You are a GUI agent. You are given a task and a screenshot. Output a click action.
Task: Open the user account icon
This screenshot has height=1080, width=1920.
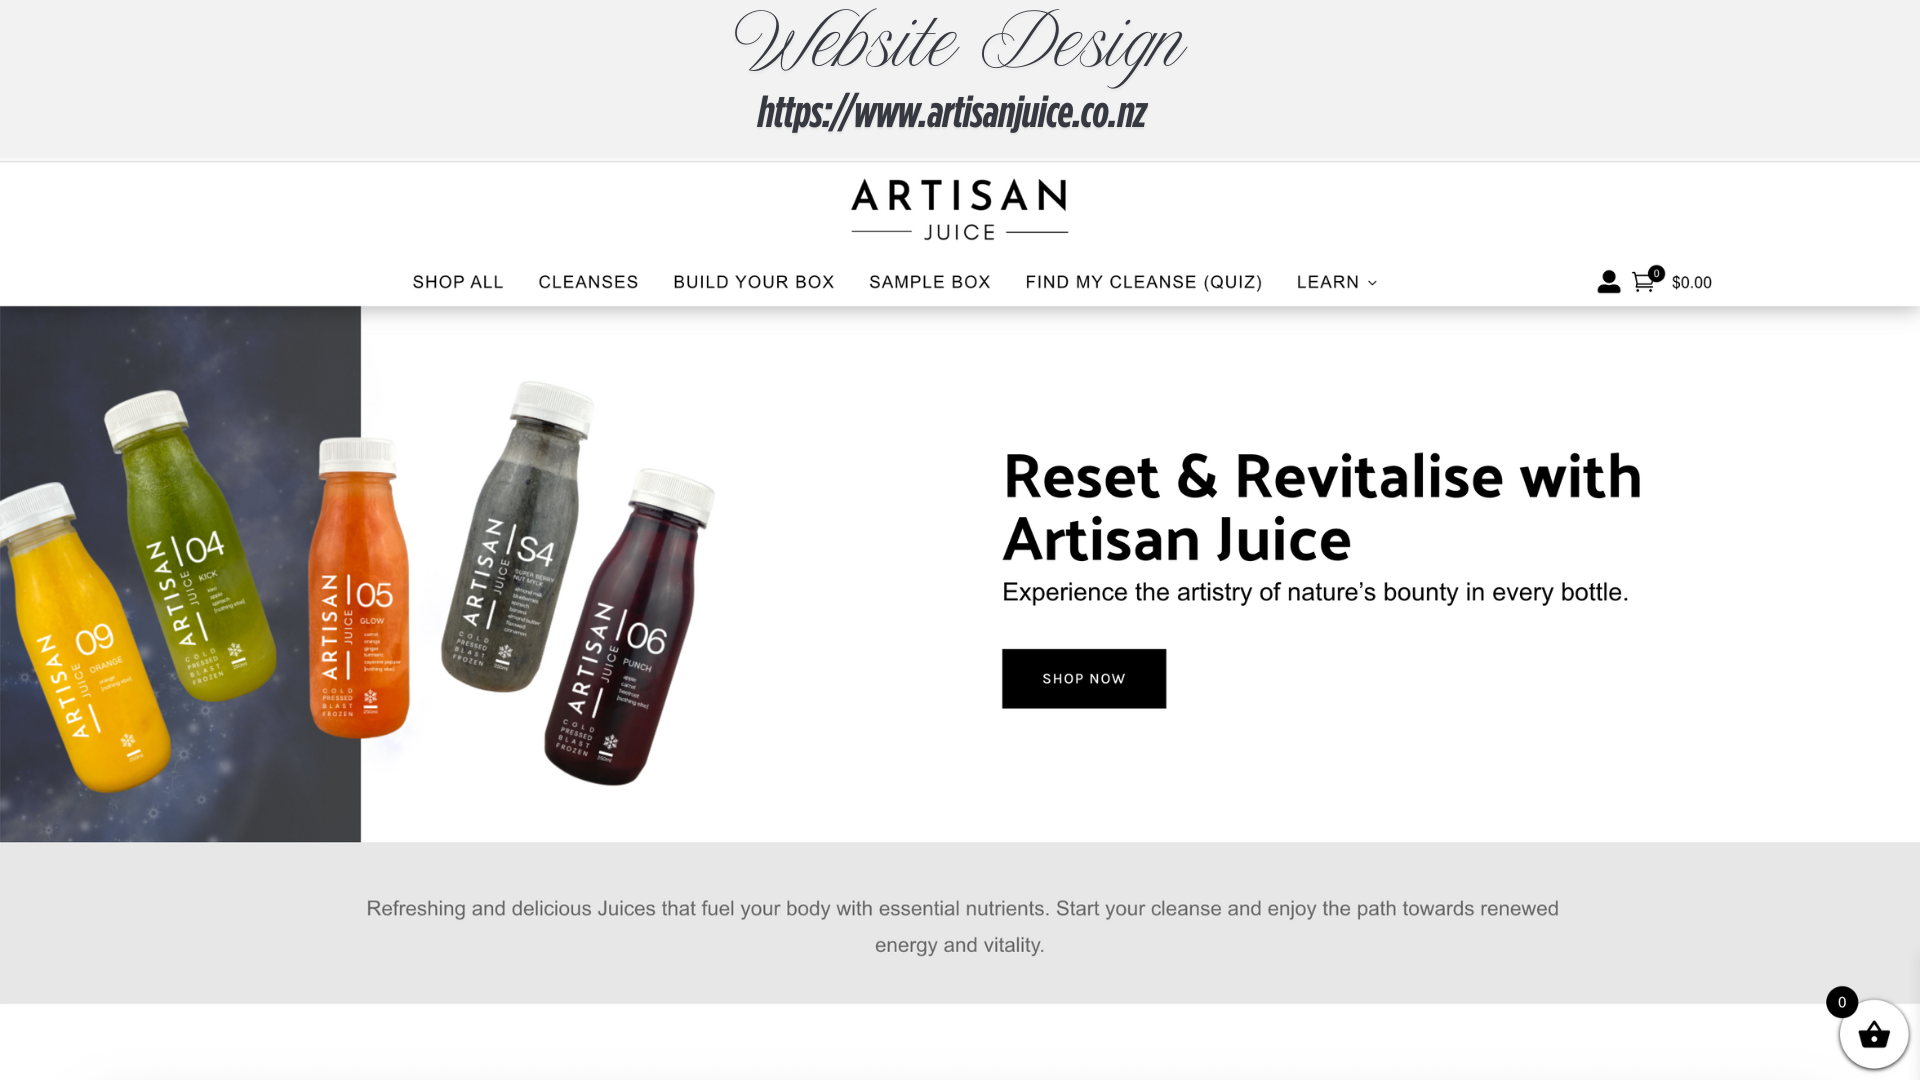(1608, 282)
